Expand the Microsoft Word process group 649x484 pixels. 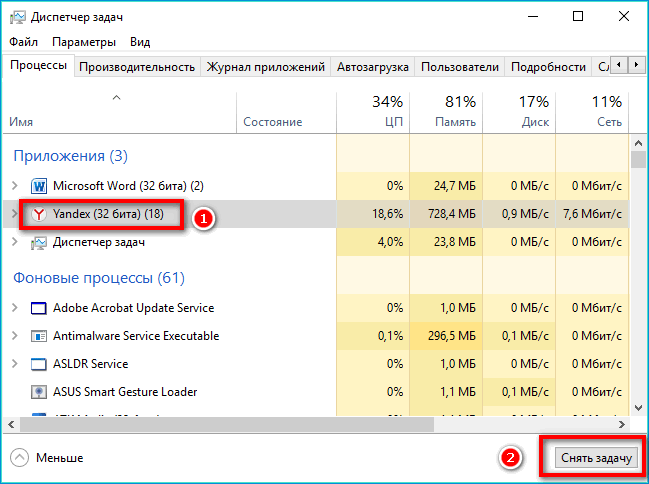tap(14, 186)
